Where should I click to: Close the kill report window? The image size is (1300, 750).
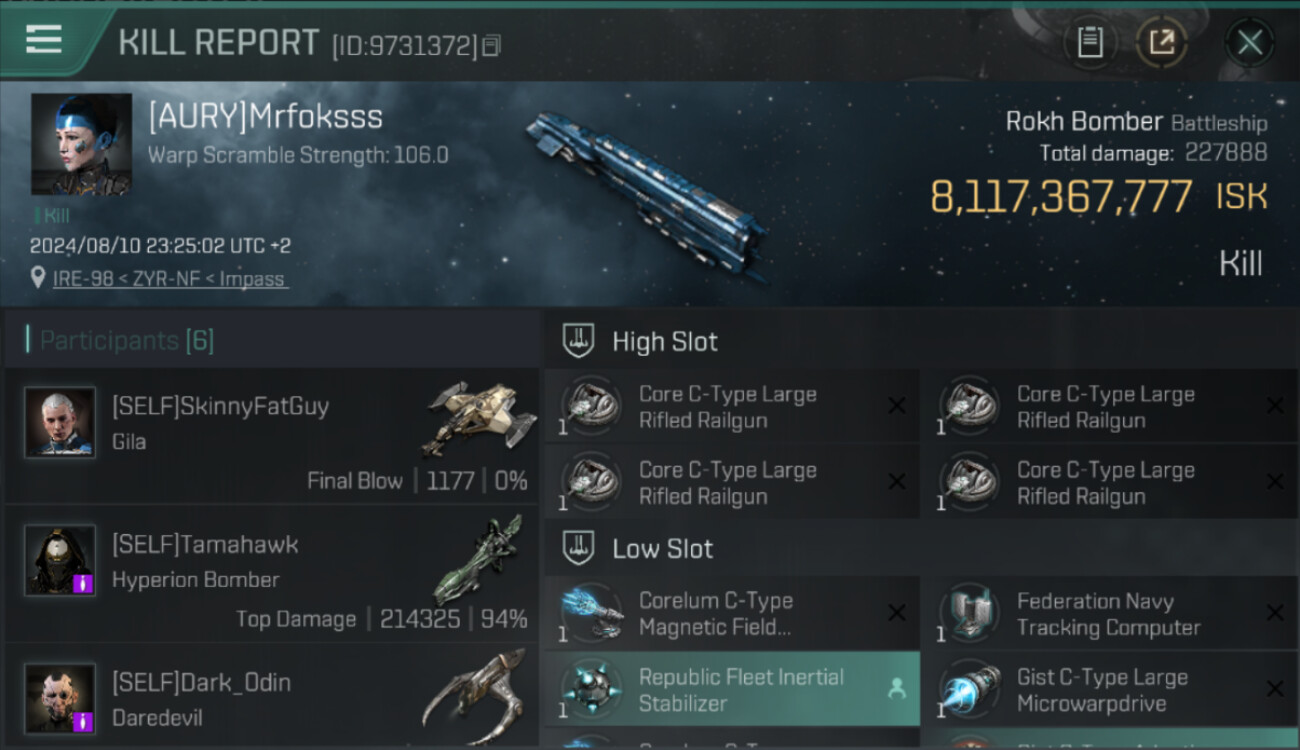coord(1249,42)
